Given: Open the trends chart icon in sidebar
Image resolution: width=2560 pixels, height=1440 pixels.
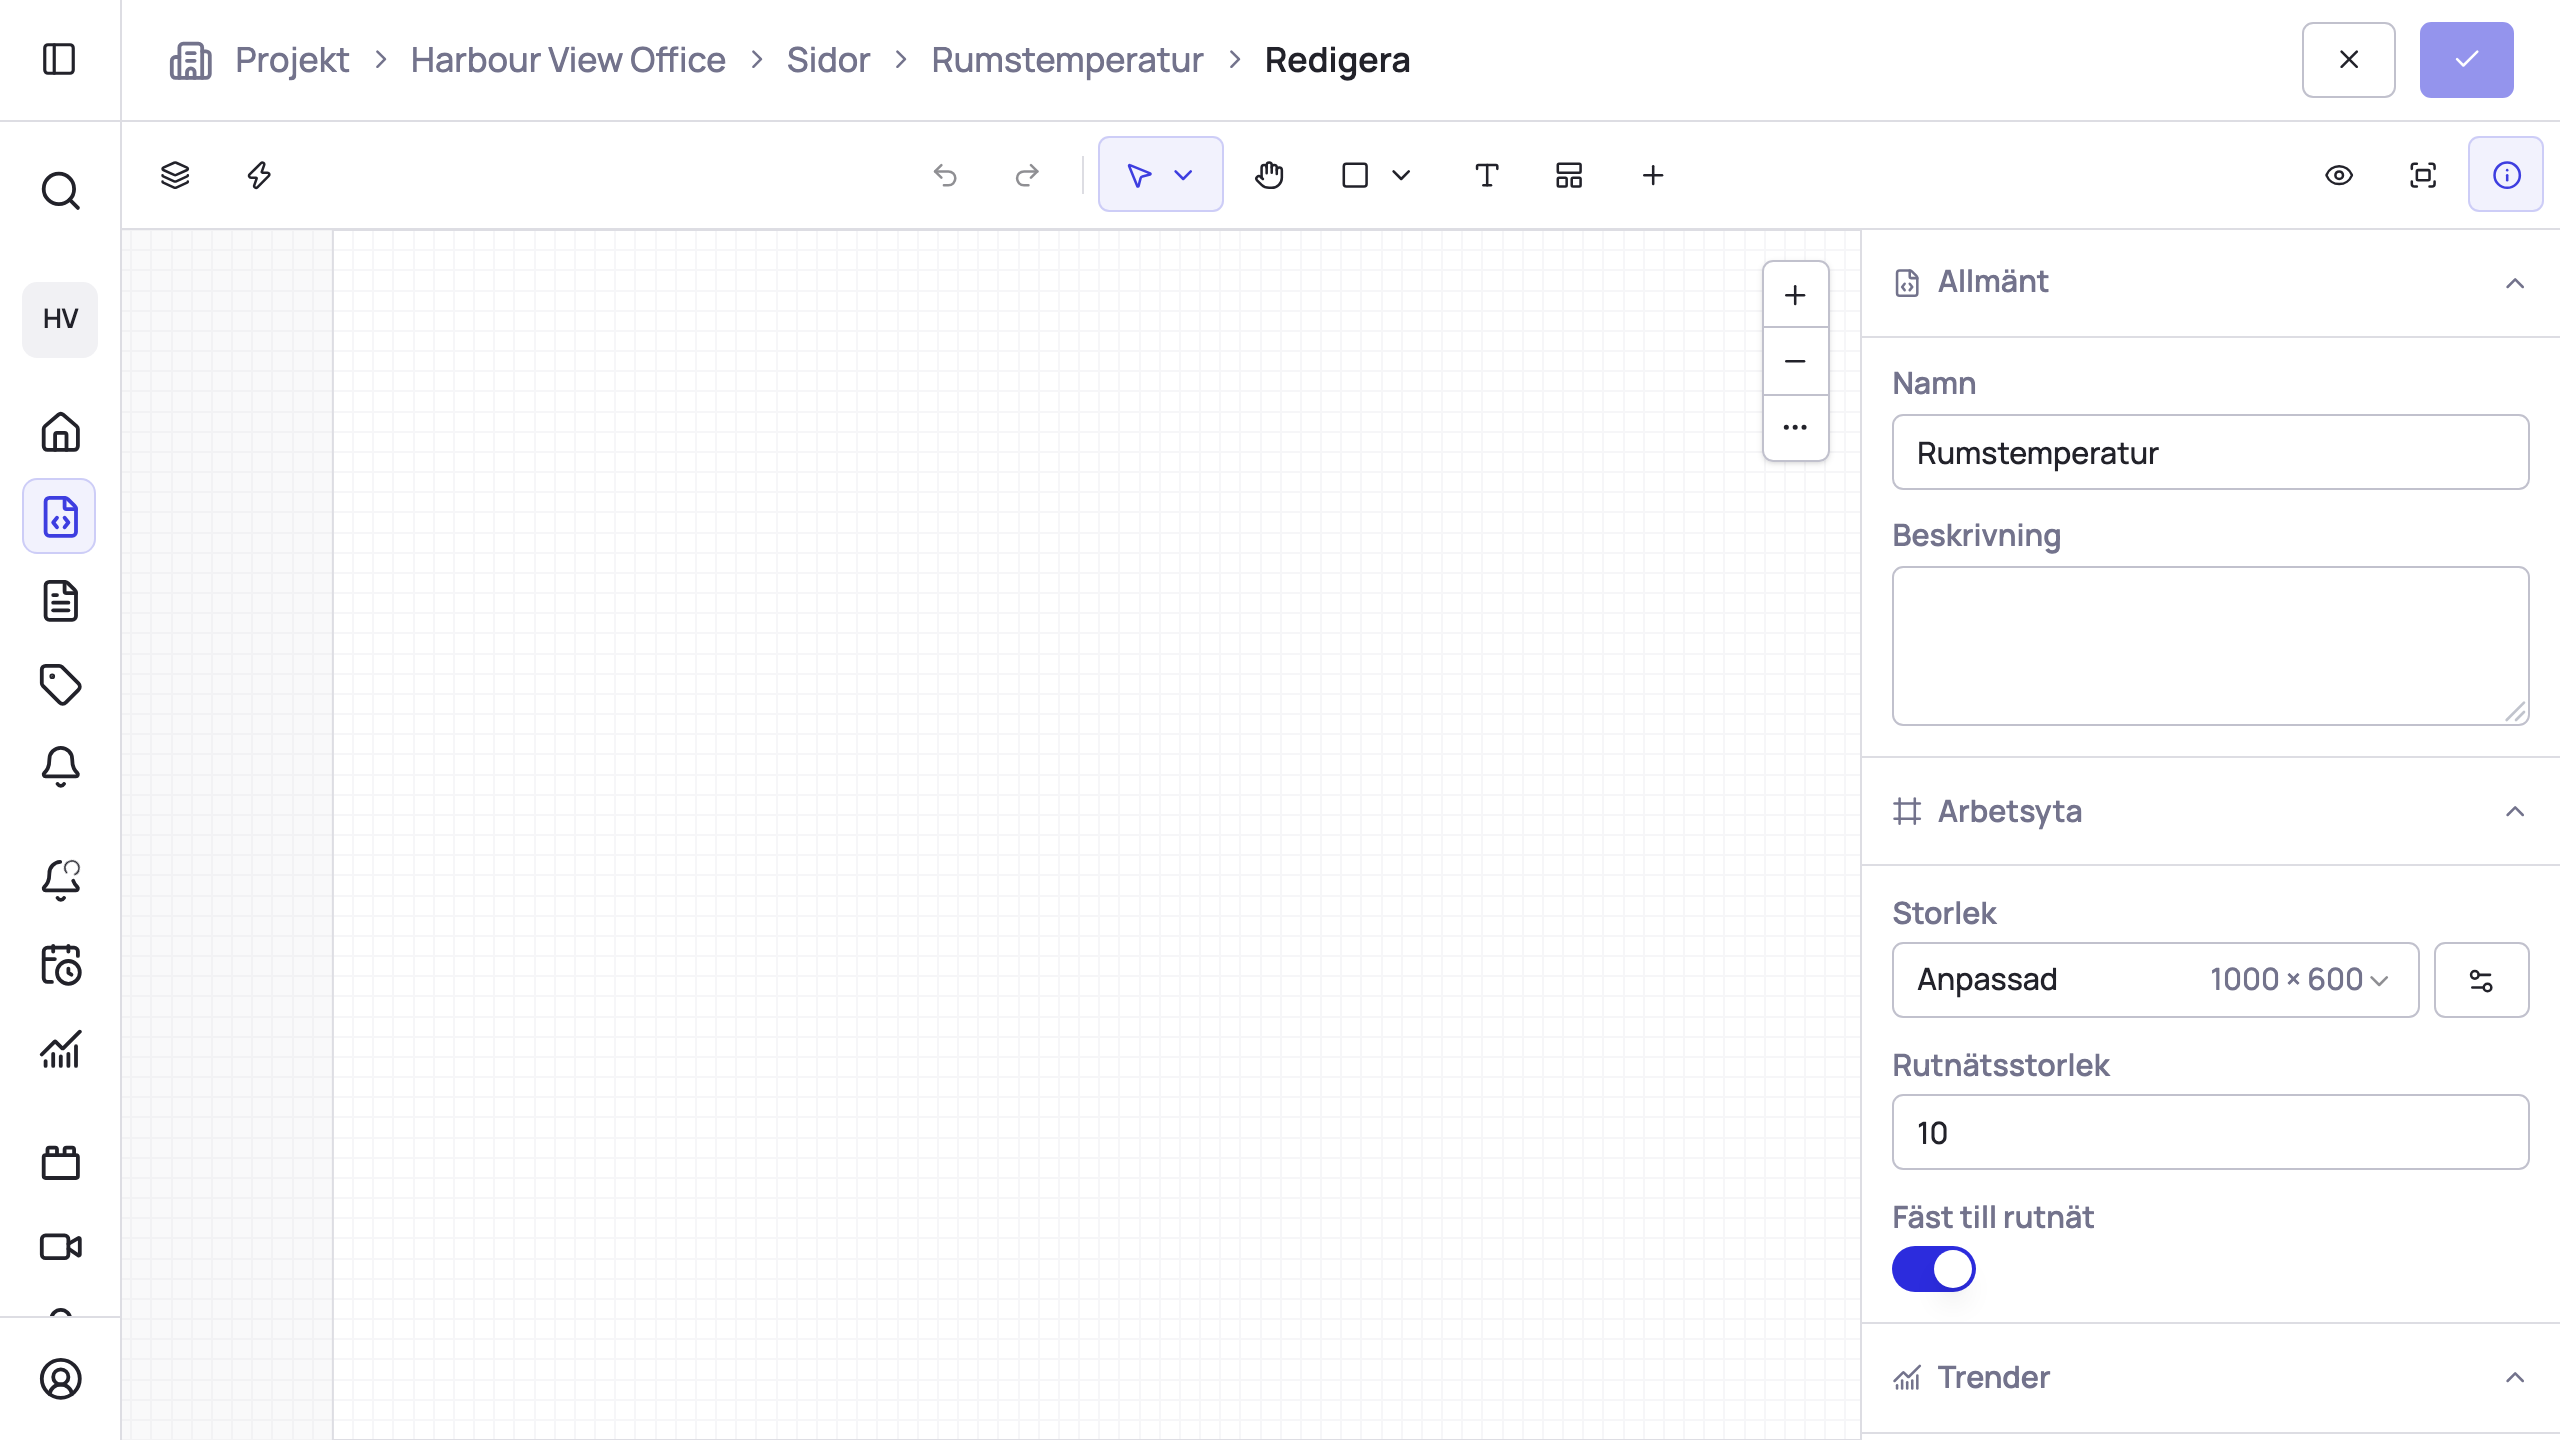Looking at the screenshot, I should [60, 1049].
